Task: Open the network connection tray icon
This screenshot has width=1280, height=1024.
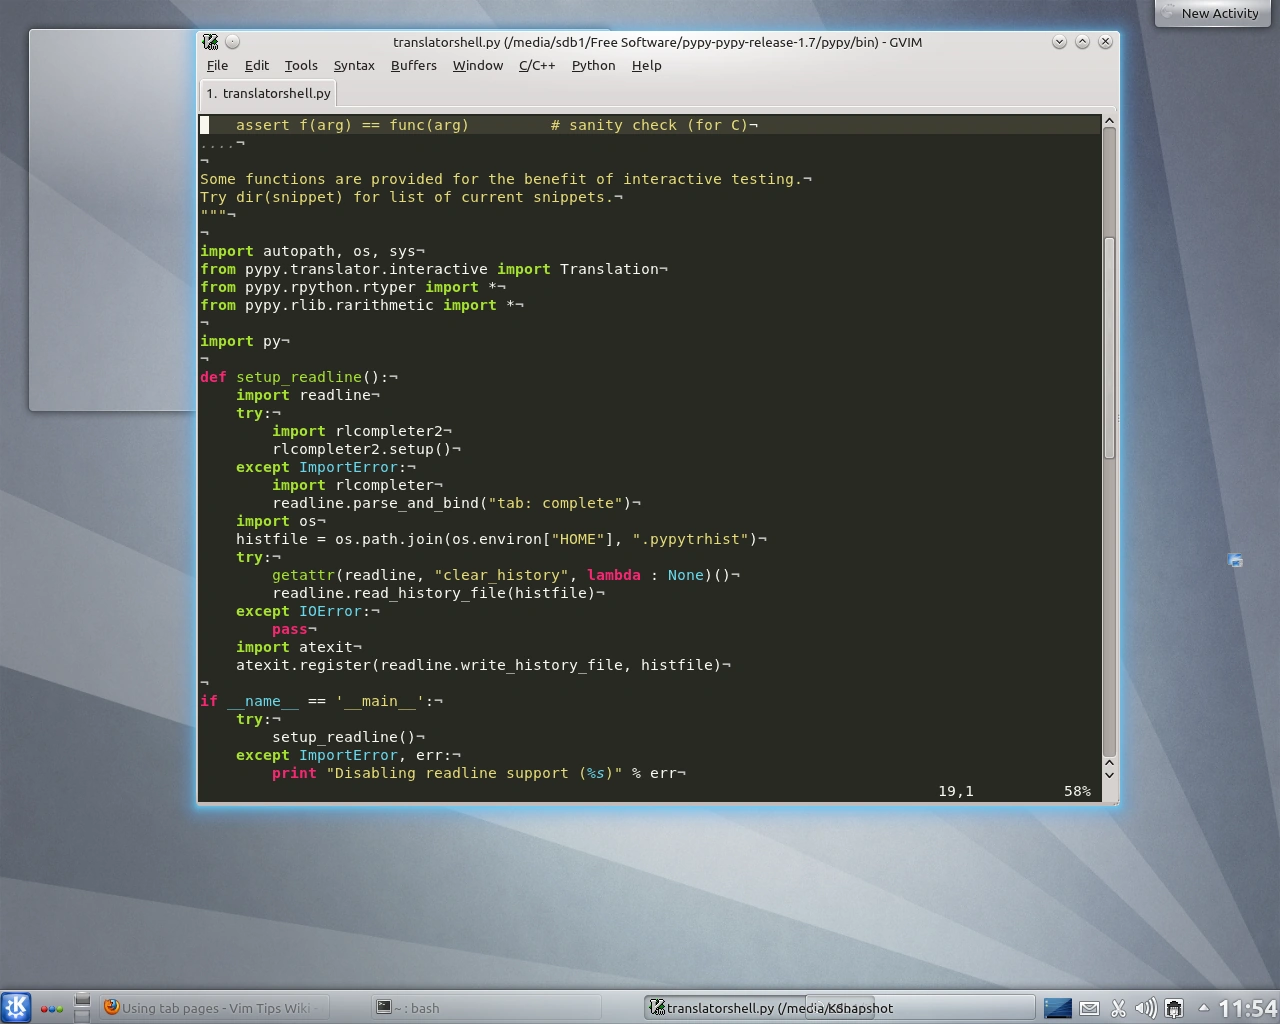Action: click(1175, 1008)
